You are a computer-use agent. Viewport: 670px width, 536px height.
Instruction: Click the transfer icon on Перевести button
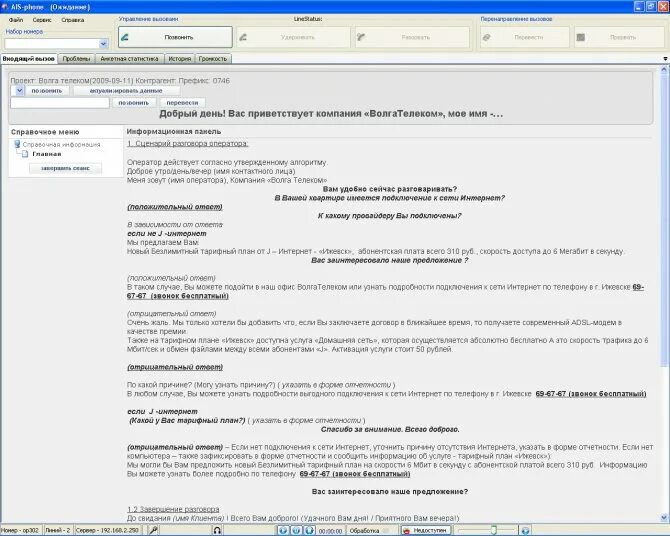[x=486, y=38]
